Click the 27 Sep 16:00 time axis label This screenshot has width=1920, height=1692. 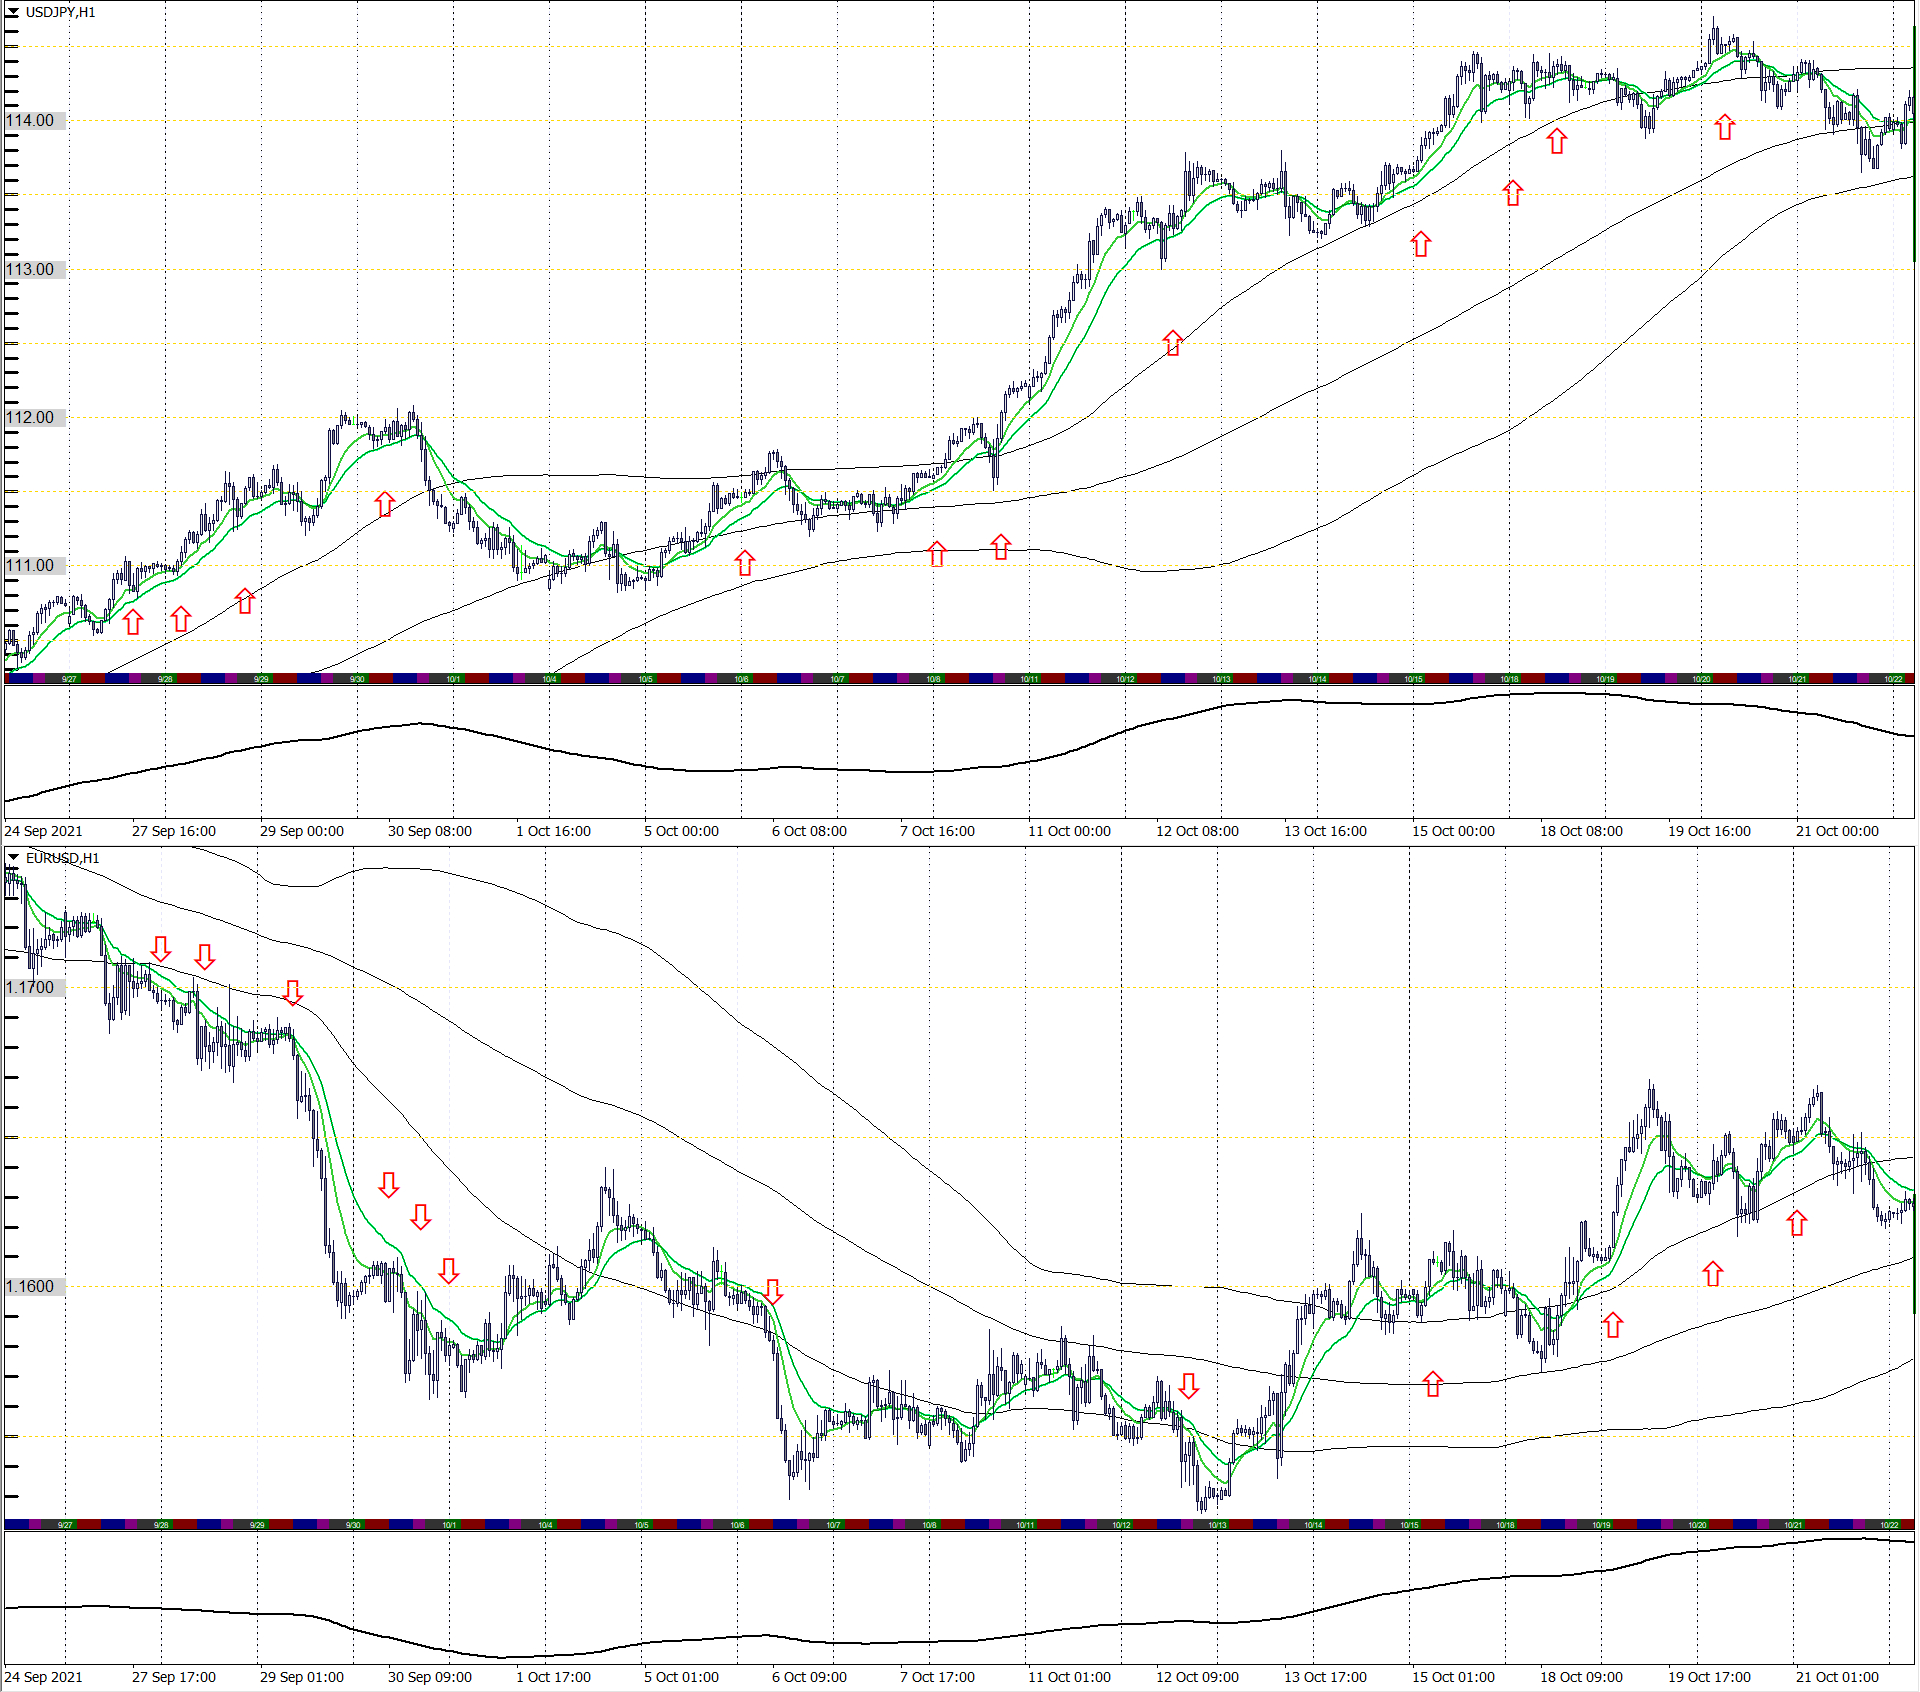[174, 831]
